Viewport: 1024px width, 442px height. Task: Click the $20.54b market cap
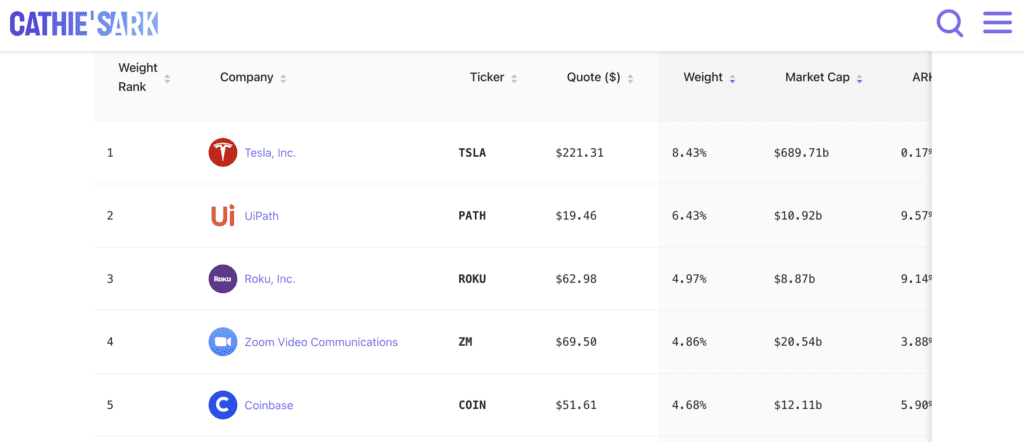[x=798, y=341]
